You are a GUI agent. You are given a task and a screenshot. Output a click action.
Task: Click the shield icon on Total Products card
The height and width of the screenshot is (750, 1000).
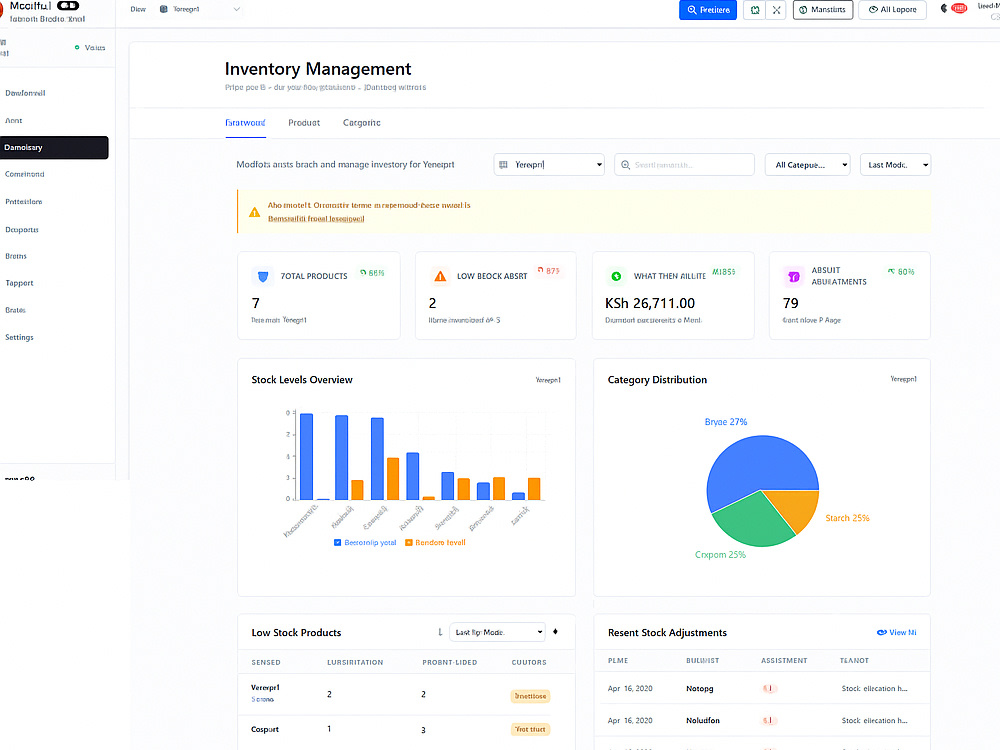263,277
